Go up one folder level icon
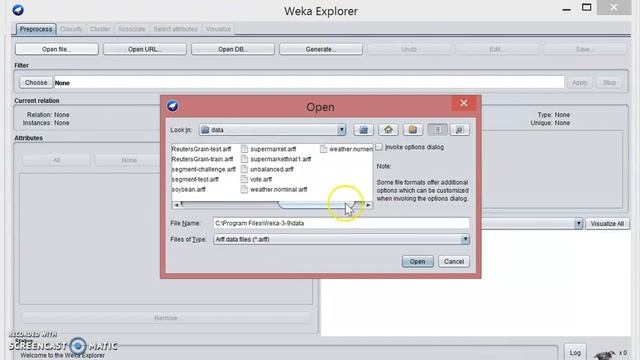Viewport: 640px width, 360px height. pos(363,130)
